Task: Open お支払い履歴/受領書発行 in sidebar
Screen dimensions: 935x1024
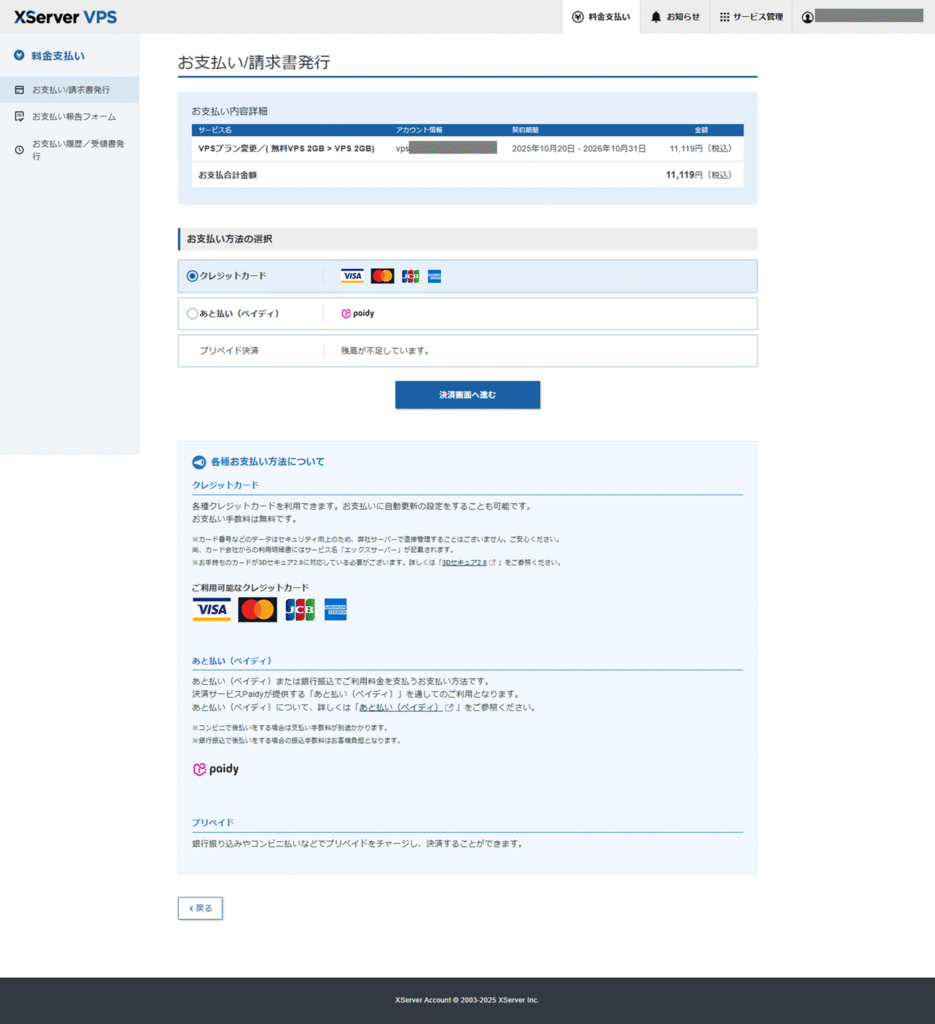Action: (77, 150)
